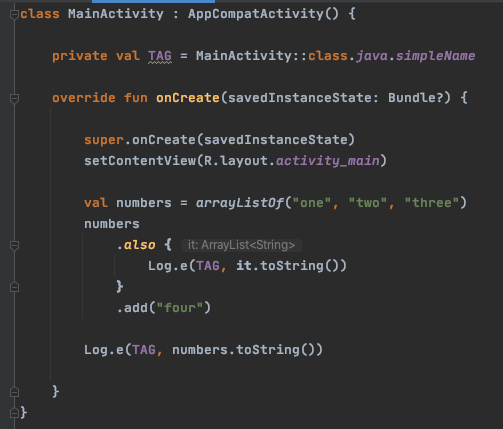Click fold end marker at class closing brace

point(14,413)
